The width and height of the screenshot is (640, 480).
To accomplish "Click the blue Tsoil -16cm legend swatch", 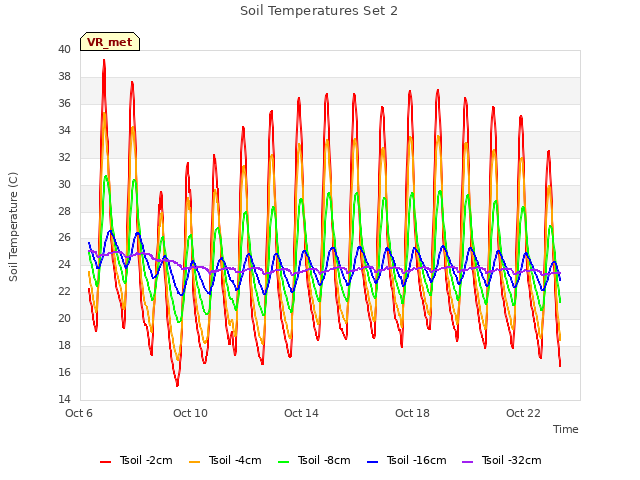I will coord(372,462).
